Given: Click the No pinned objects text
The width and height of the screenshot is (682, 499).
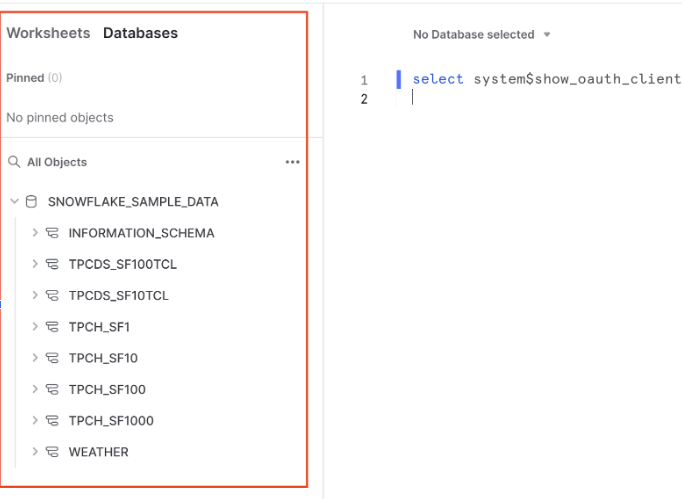Looking at the screenshot, I should point(60,118).
